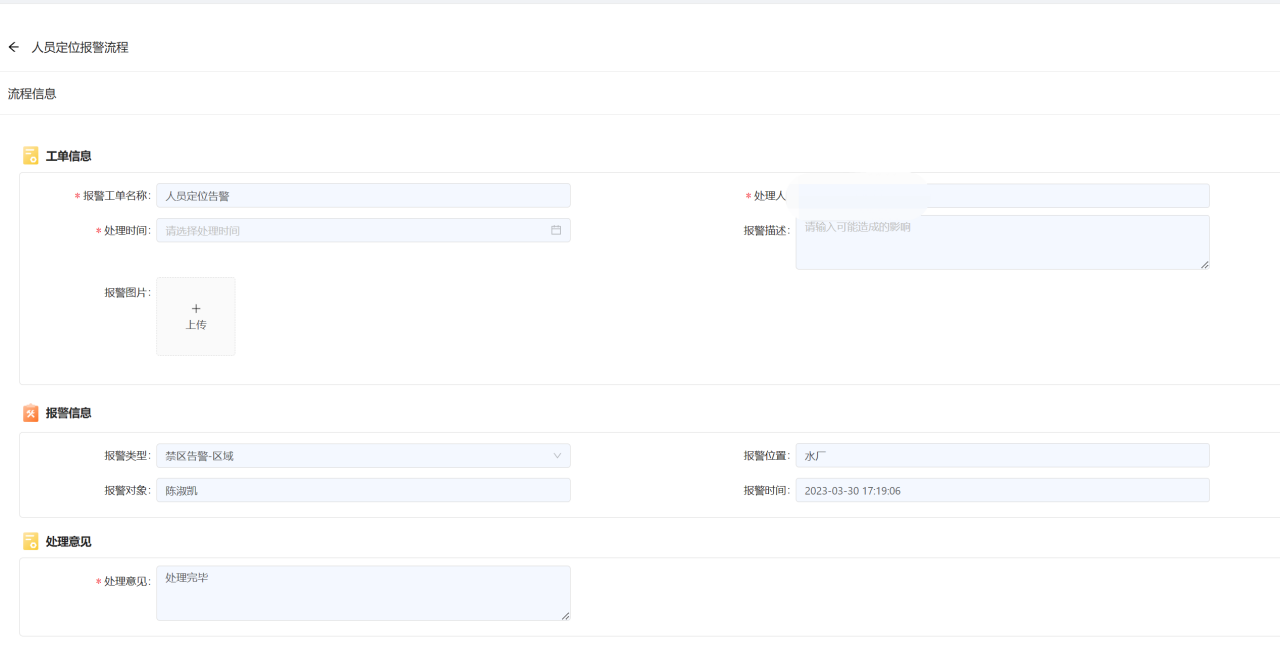This screenshot has width=1280, height=652.
Task: Click the orange 报警信息 section icon
Action: tap(31, 413)
